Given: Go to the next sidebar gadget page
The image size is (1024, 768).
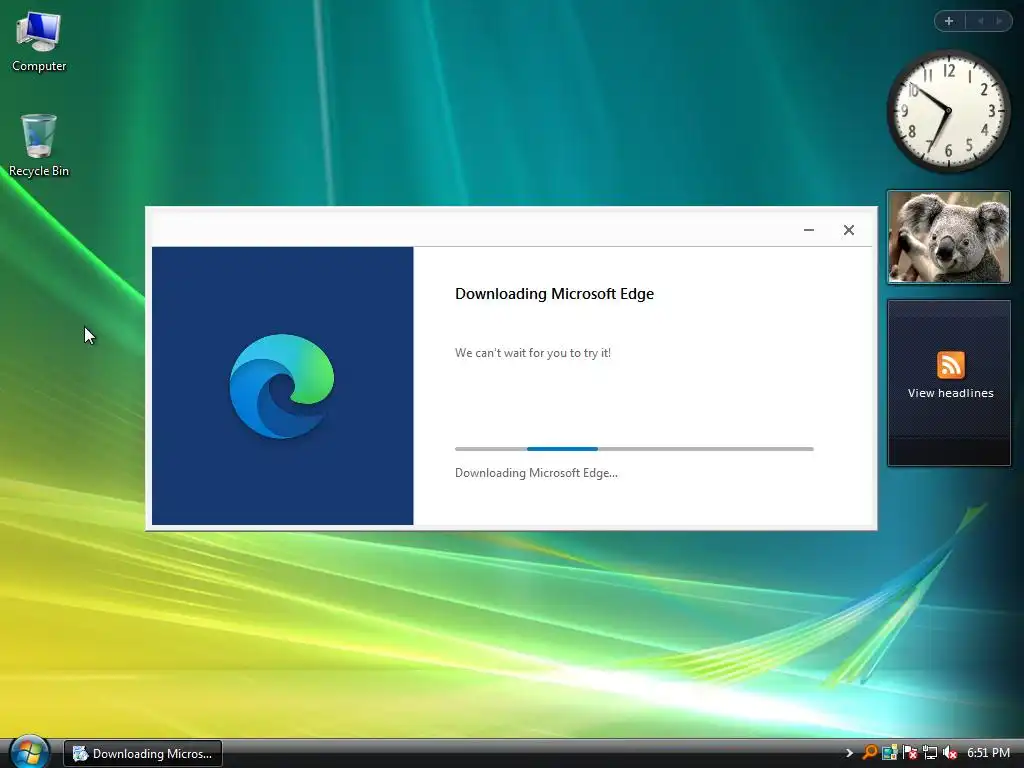Looking at the screenshot, I should [x=999, y=21].
